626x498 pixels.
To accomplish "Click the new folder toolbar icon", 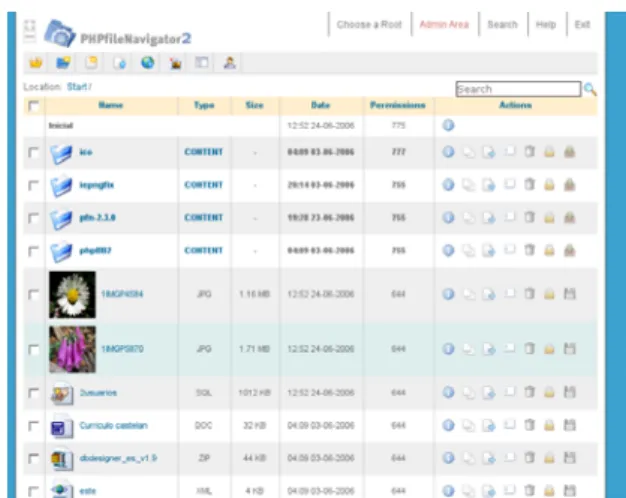I will point(63,63).
